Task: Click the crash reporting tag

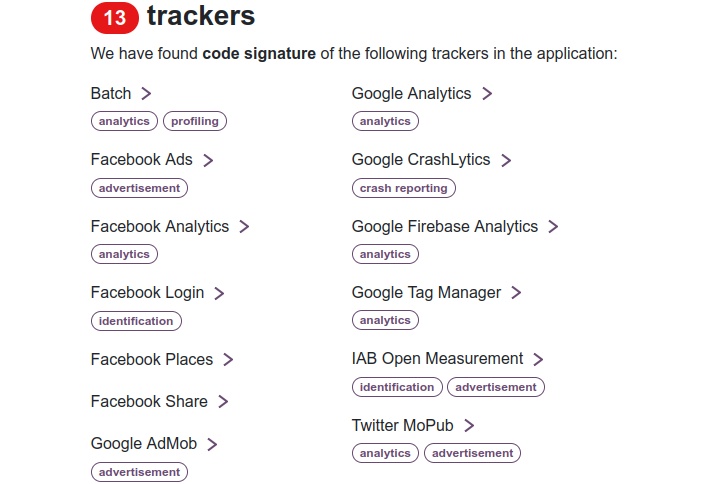Action: pyautogui.click(x=404, y=188)
